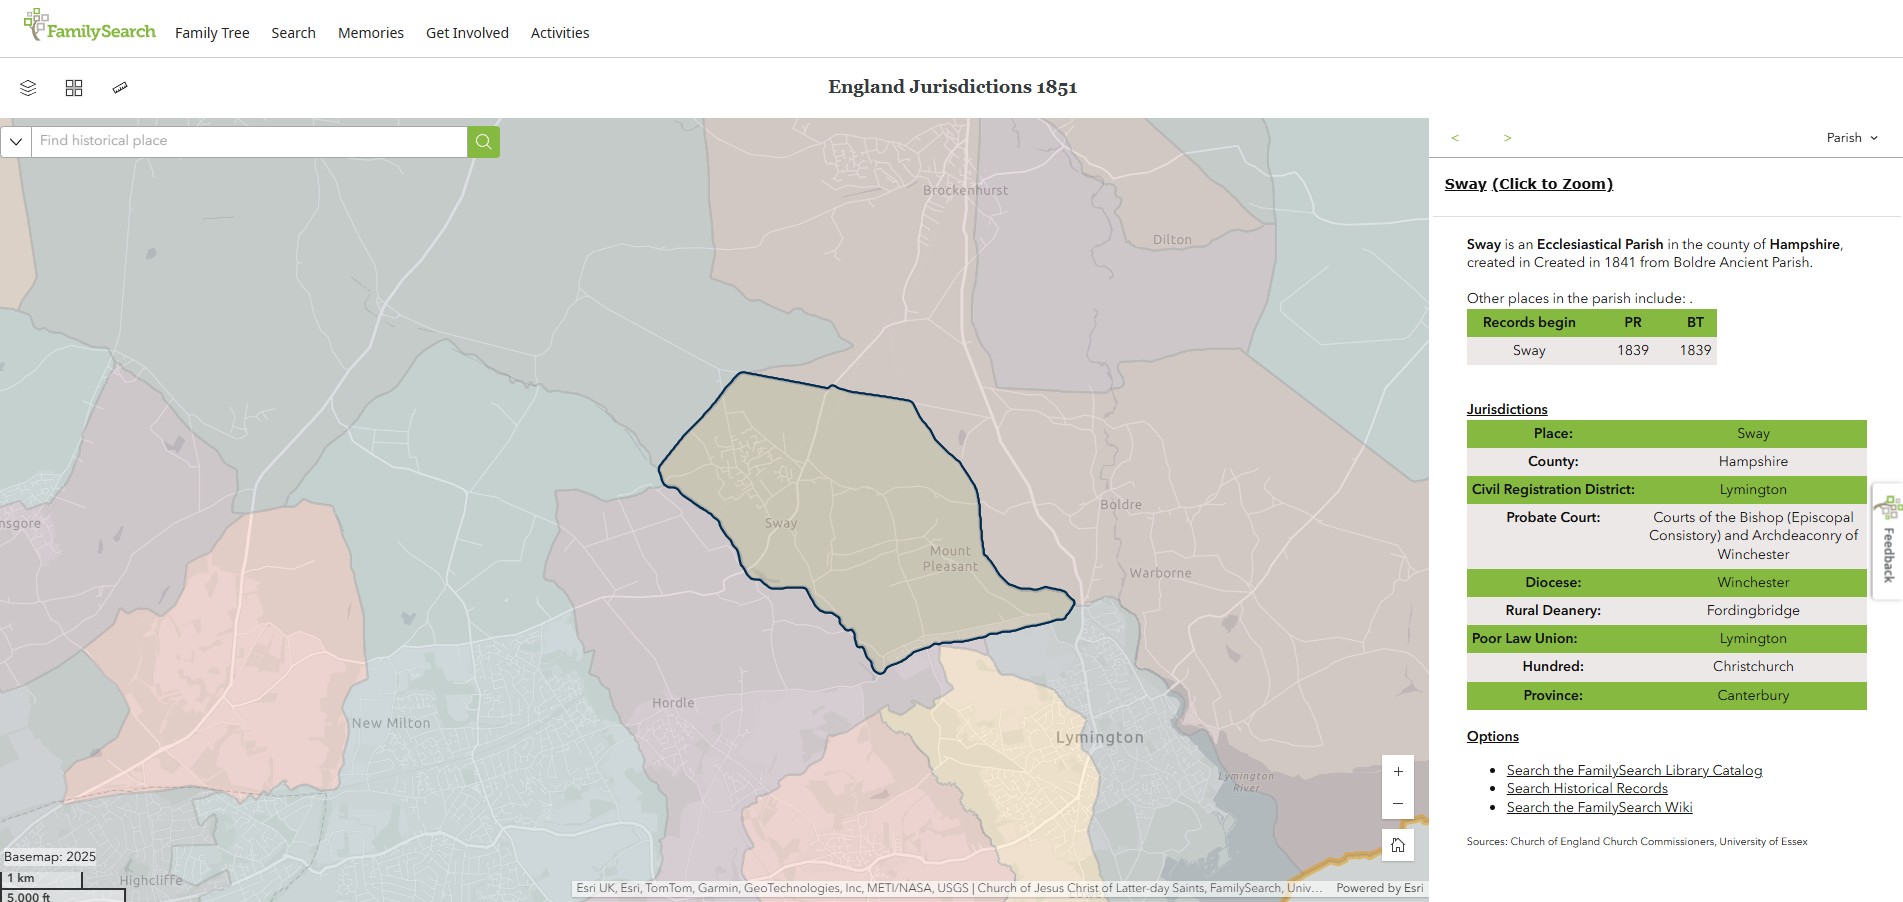Return to default extent via home icon
This screenshot has width=1903, height=902.
pyautogui.click(x=1398, y=845)
